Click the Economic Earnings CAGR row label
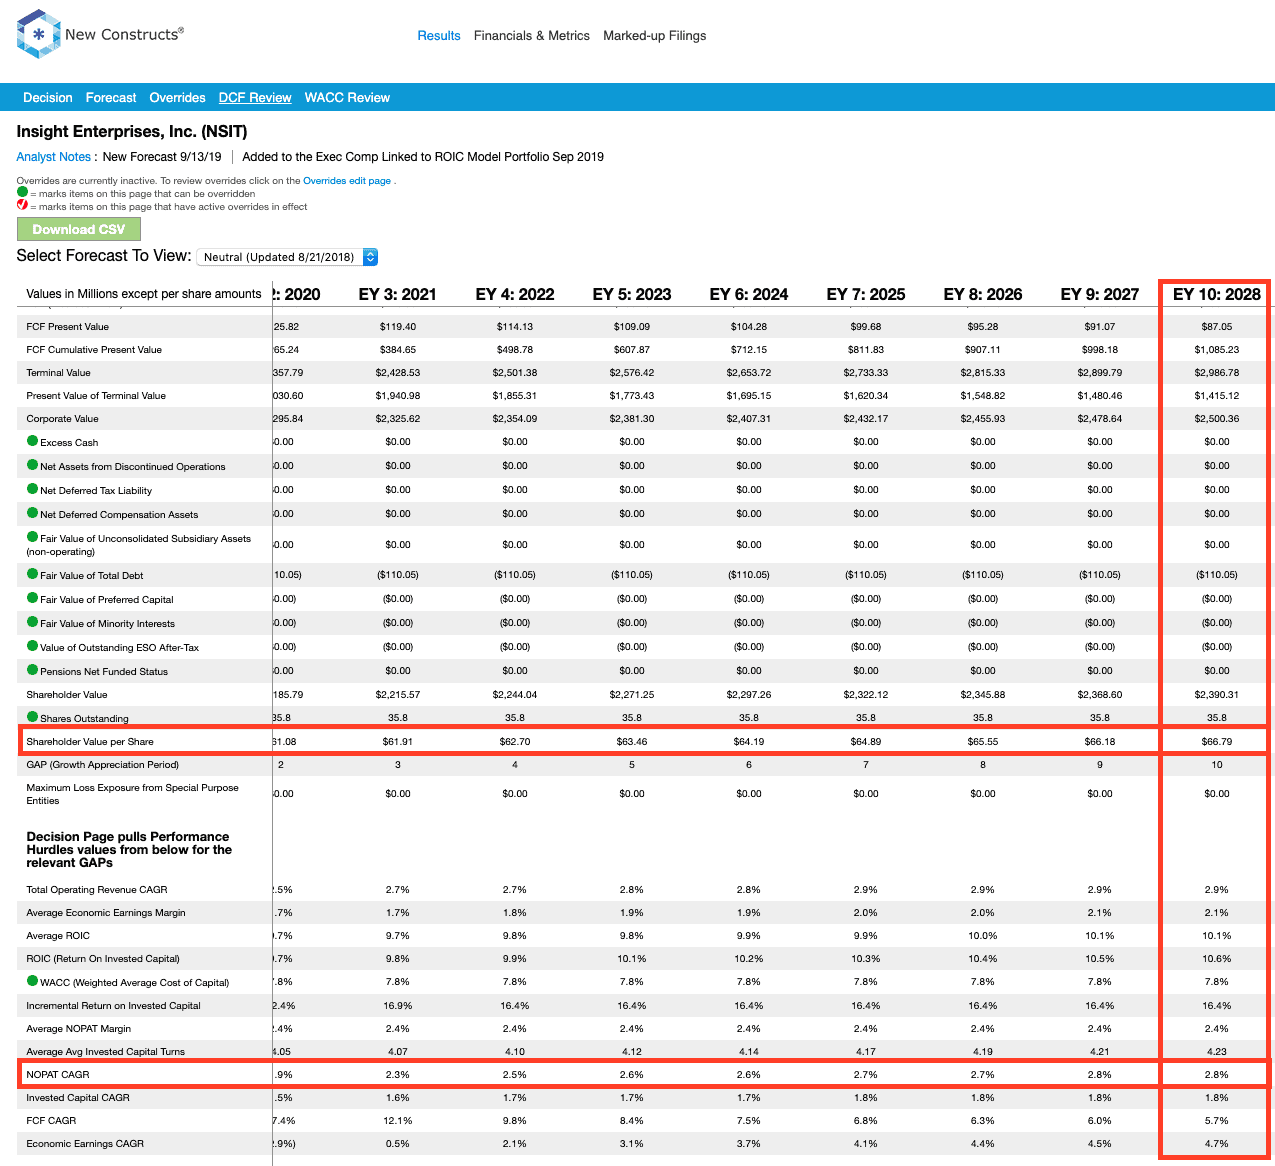 coord(85,1144)
